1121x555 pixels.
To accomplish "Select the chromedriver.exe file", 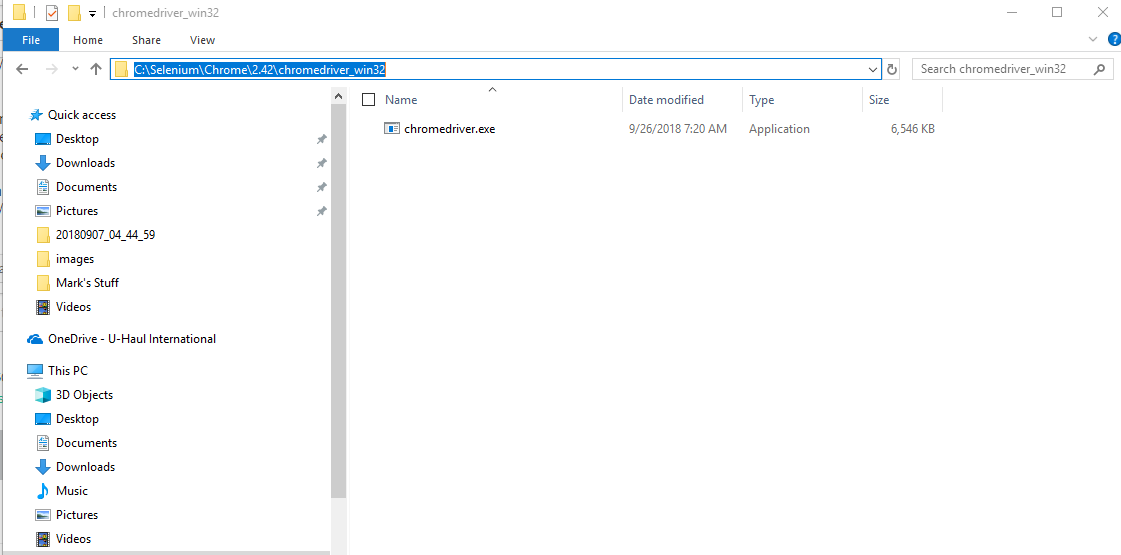I will 449,129.
